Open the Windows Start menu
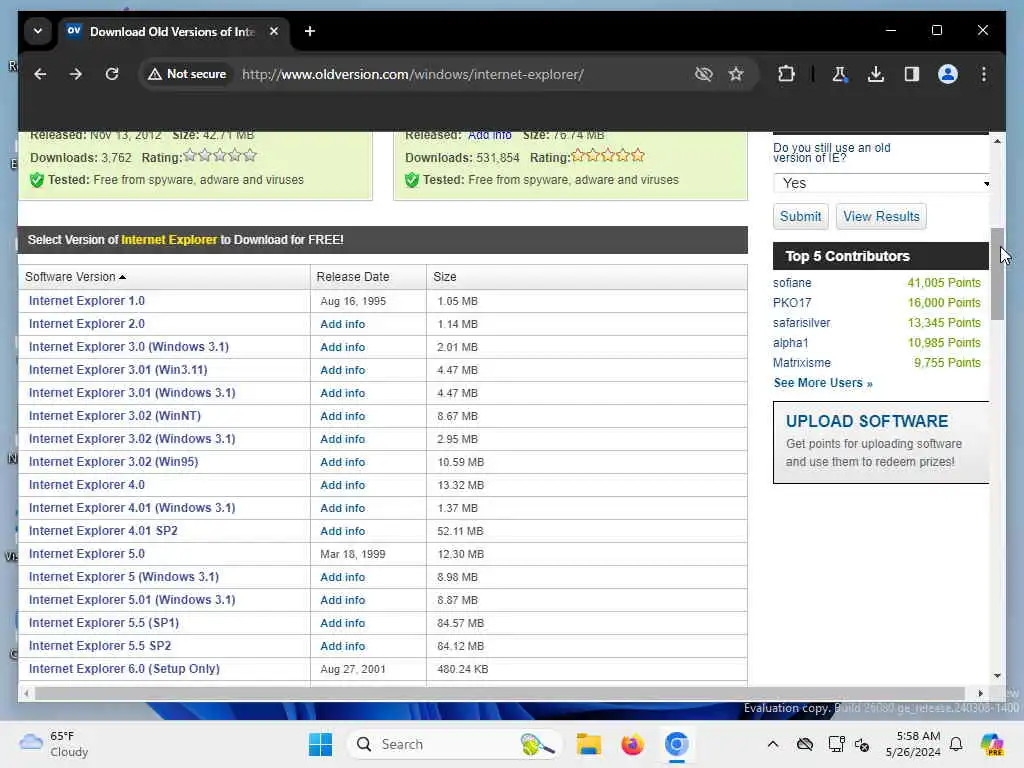The height and width of the screenshot is (768, 1024). point(320,744)
